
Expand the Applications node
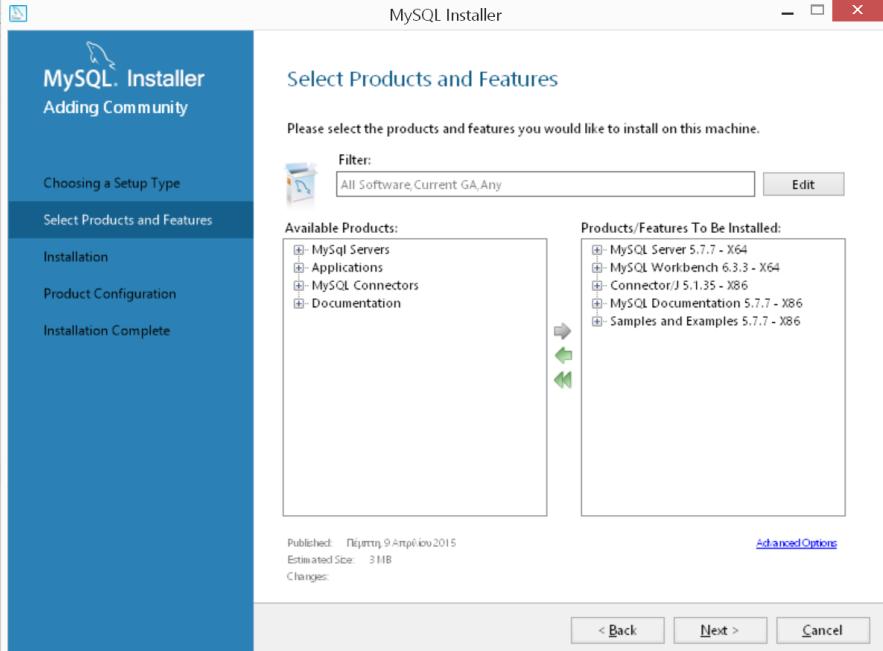click(298, 267)
